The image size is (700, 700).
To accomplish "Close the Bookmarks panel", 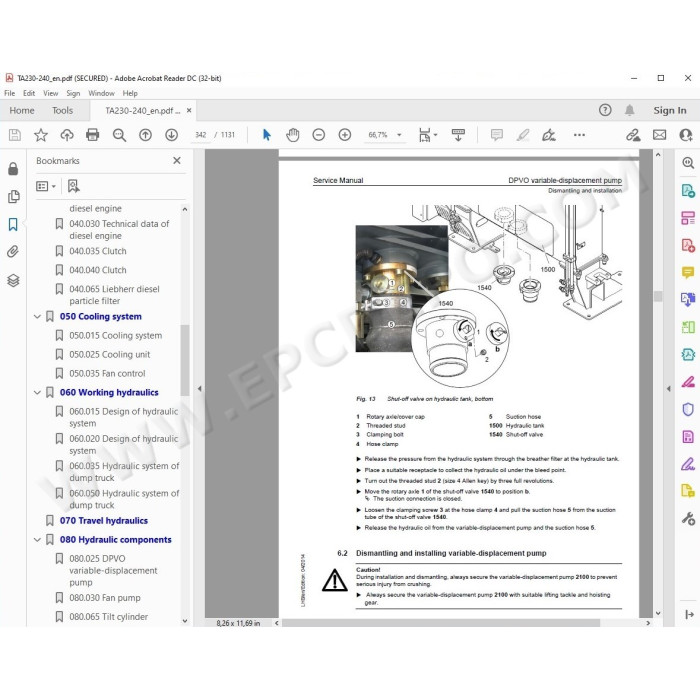I will [x=177, y=160].
